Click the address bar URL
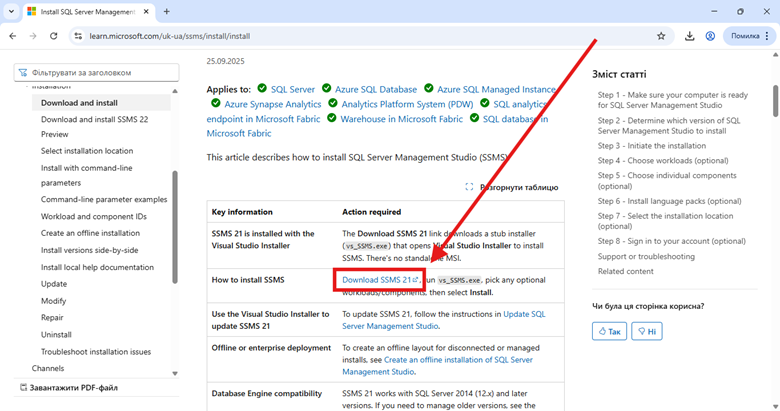 (170, 36)
